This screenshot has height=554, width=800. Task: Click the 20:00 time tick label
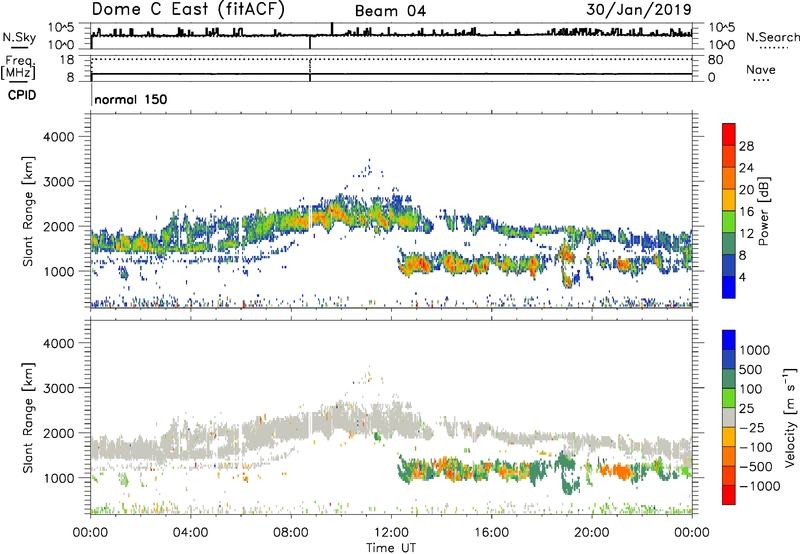pyautogui.click(x=591, y=533)
